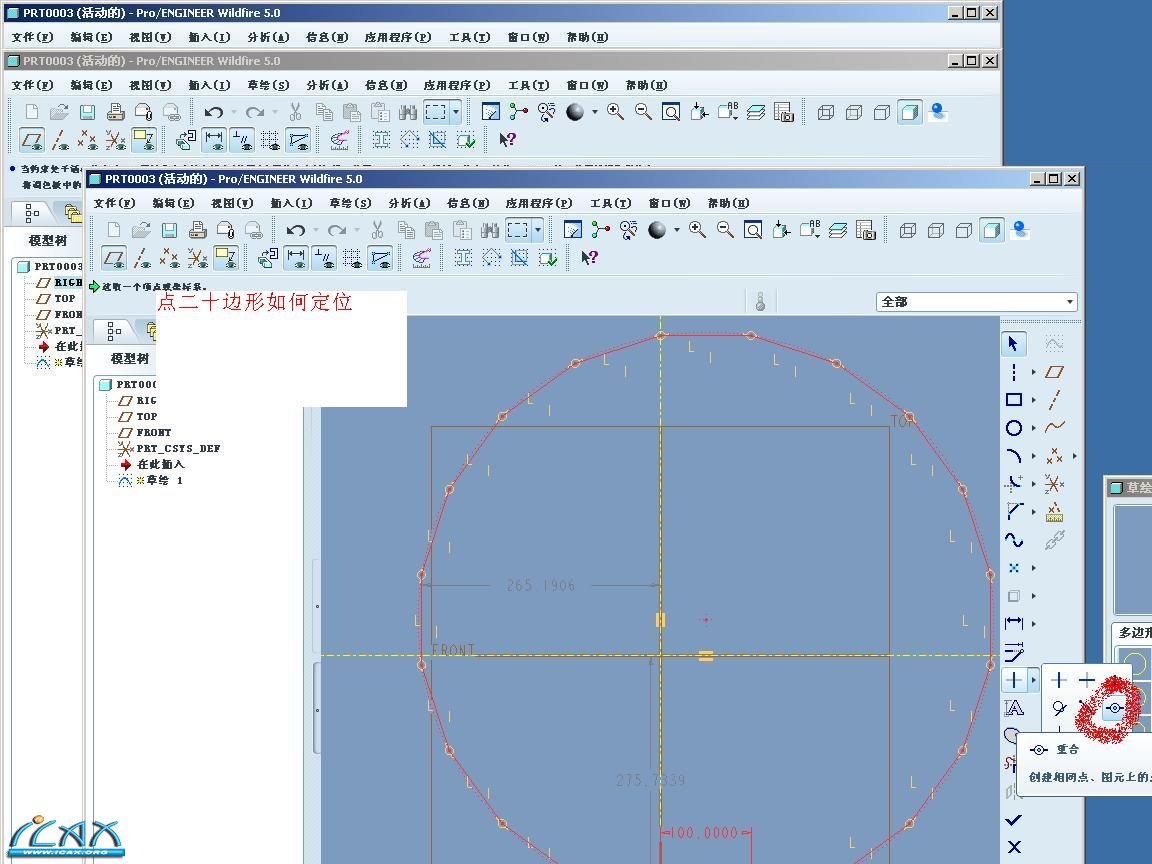Click the coincident constraint icon

(1115, 708)
